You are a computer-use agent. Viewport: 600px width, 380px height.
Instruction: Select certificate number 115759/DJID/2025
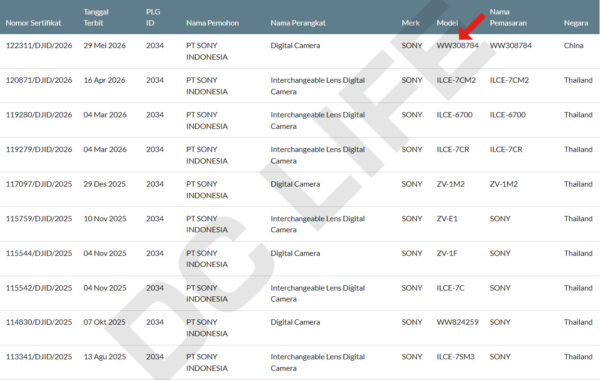39,219
